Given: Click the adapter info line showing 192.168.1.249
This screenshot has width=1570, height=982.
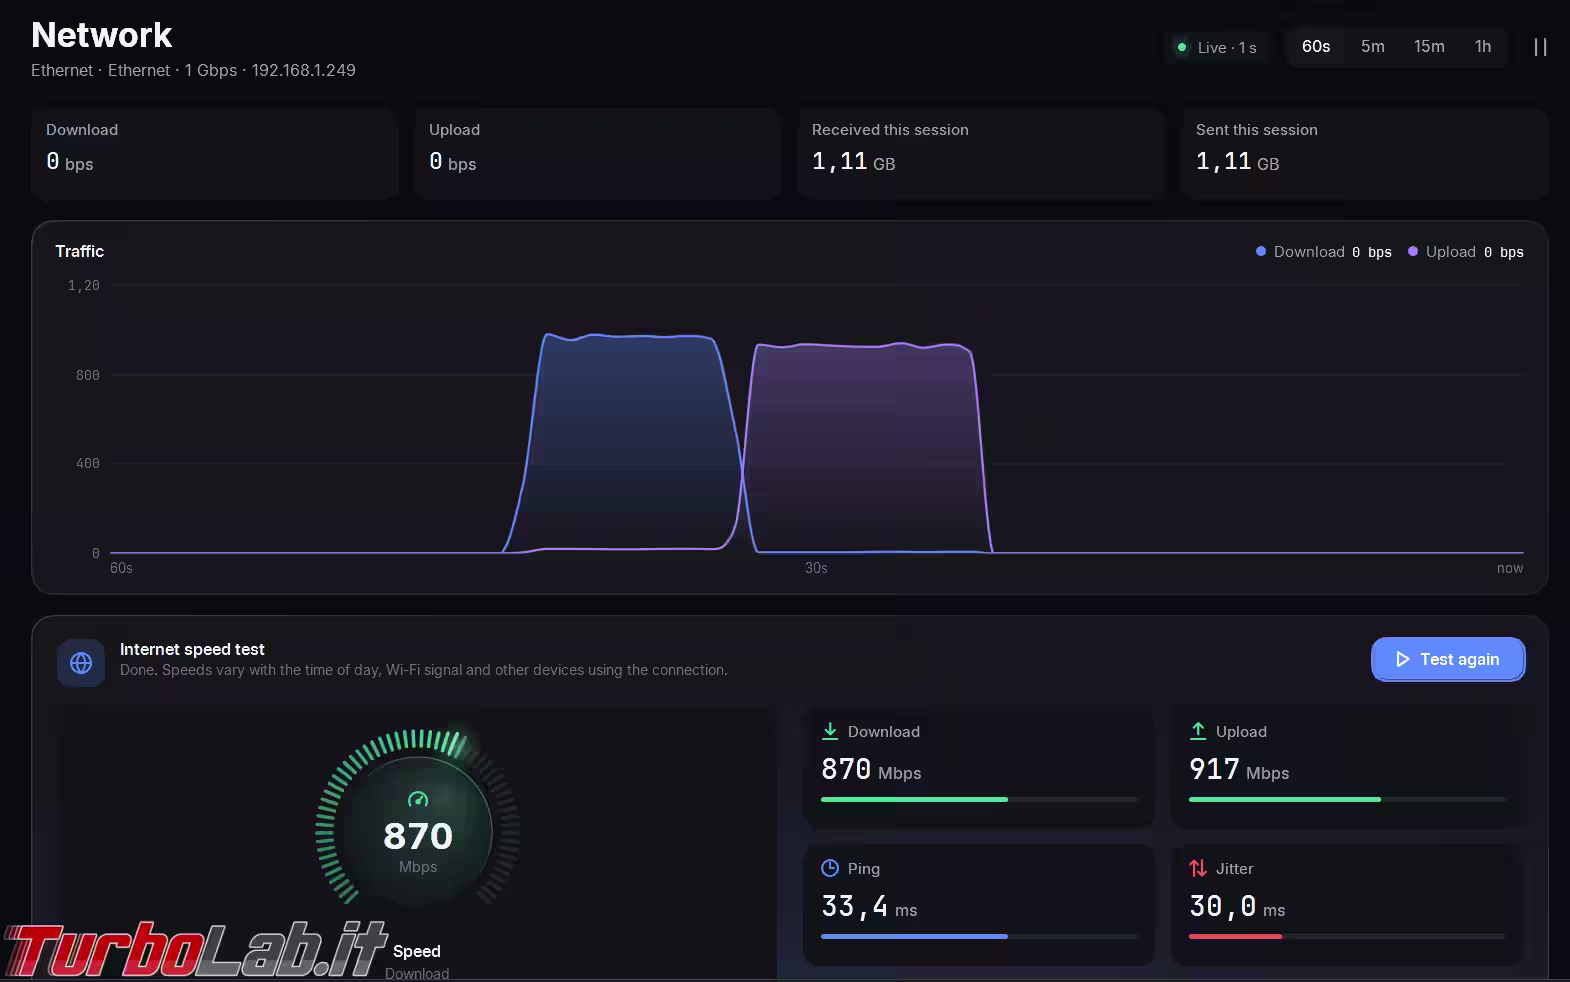Looking at the screenshot, I should 193,70.
